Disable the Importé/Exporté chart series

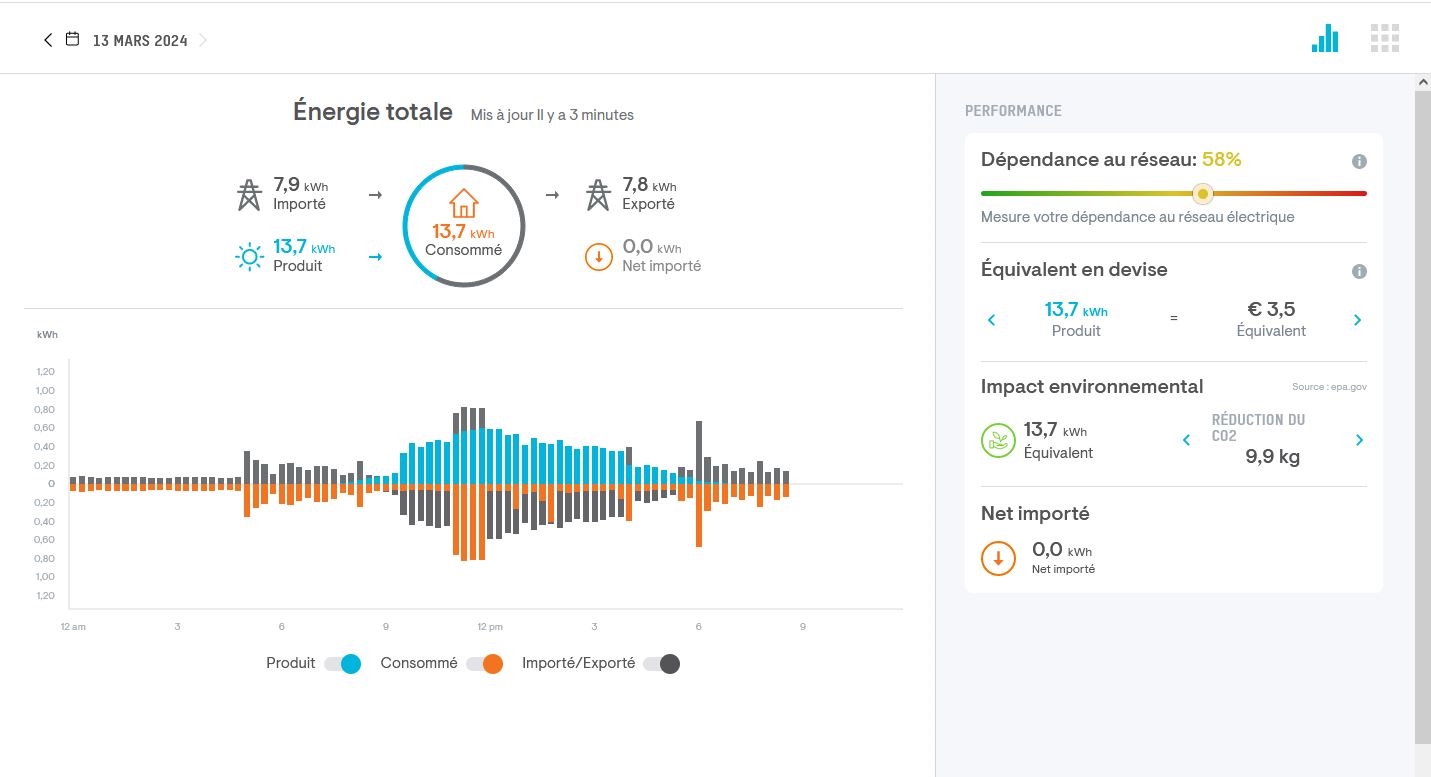pos(662,664)
